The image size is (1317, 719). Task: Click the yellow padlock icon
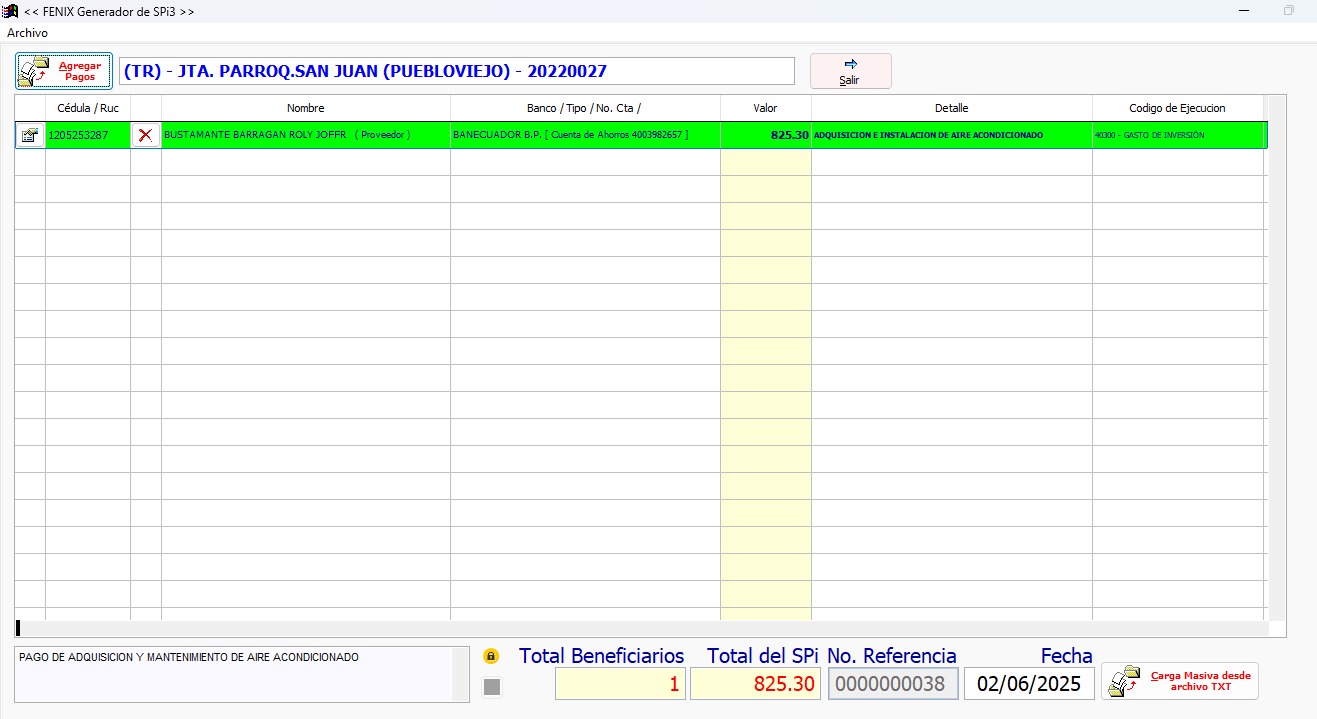coord(491,657)
